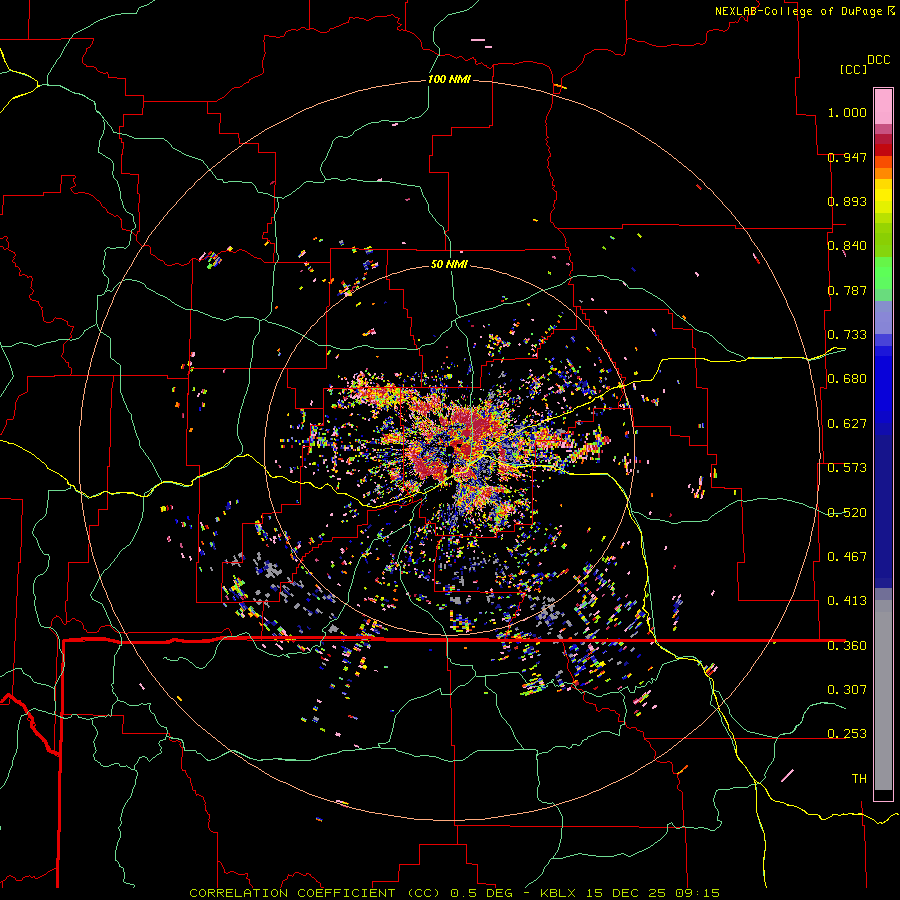The height and width of the screenshot is (900, 900).
Task: Pick the bright green band in the color bar
Action: click(883, 273)
